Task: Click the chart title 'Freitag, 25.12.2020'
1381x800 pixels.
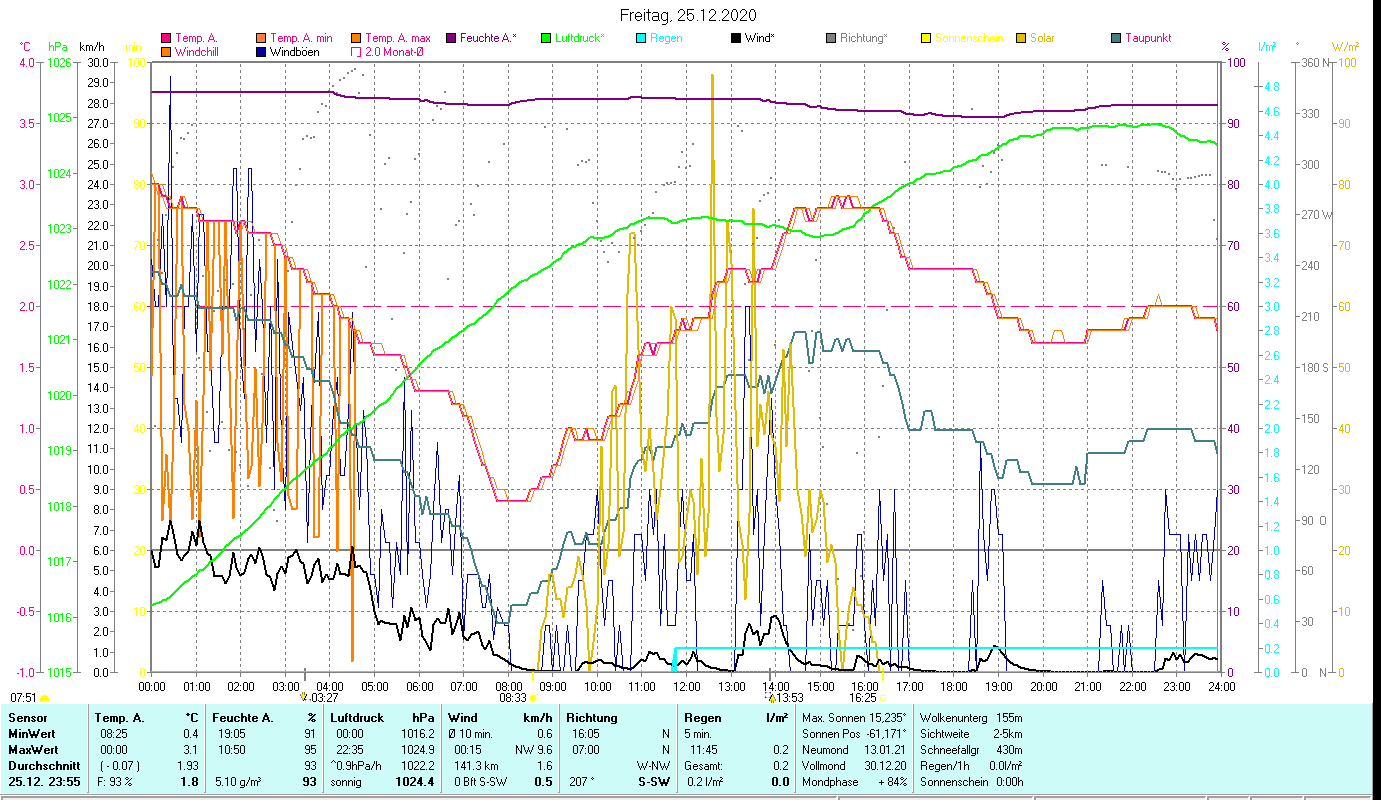Action: coord(688,15)
